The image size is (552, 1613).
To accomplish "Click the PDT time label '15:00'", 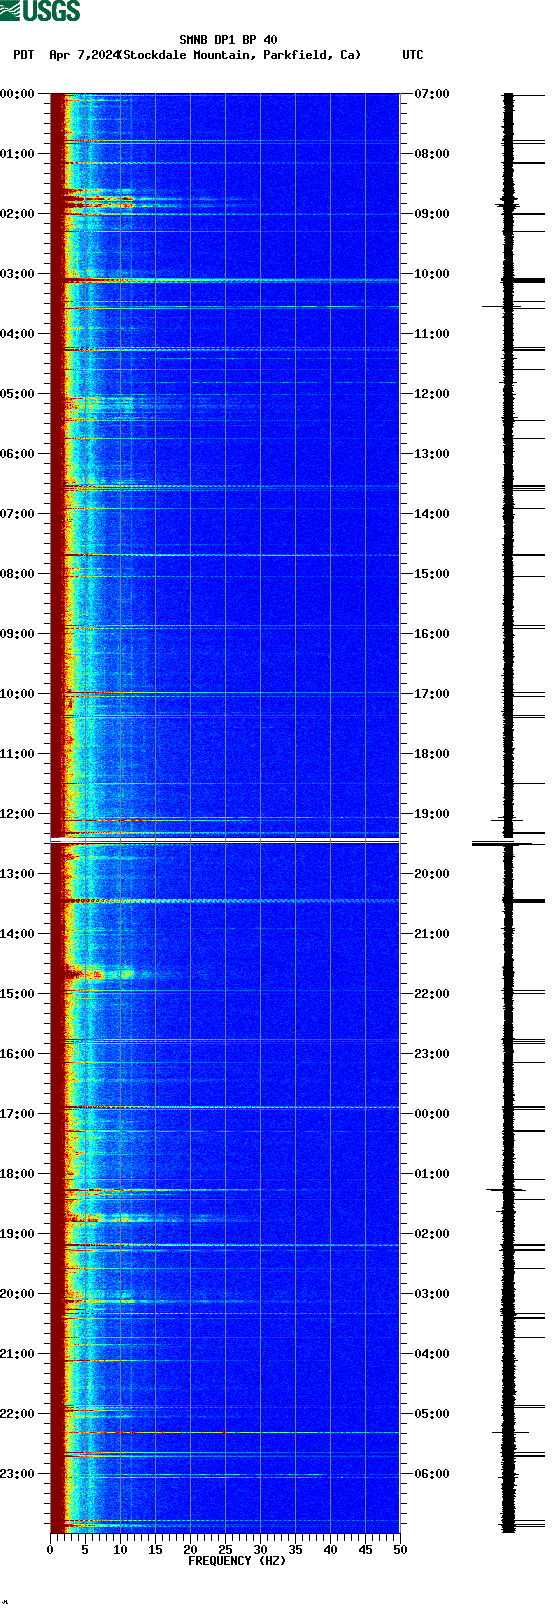I will point(18,994).
